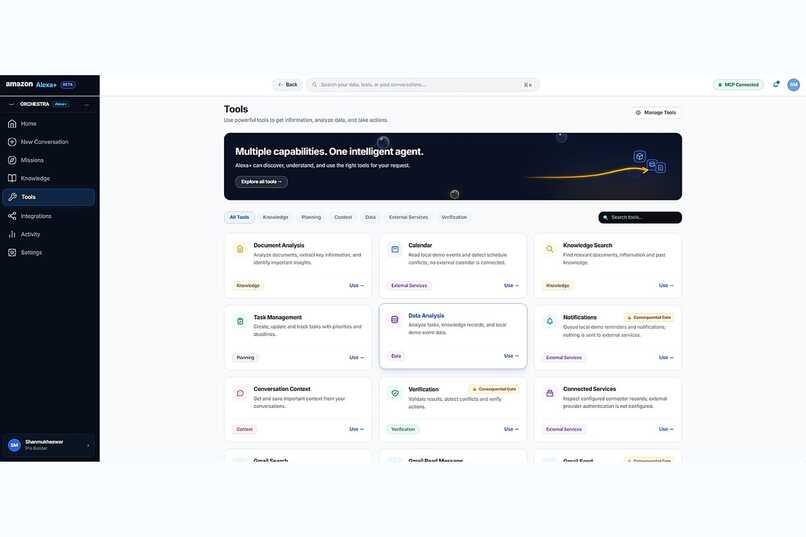Click the Consequential Gate badge on Notifications
This screenshot has height=537, width=806.
click(x=649, y=318)
